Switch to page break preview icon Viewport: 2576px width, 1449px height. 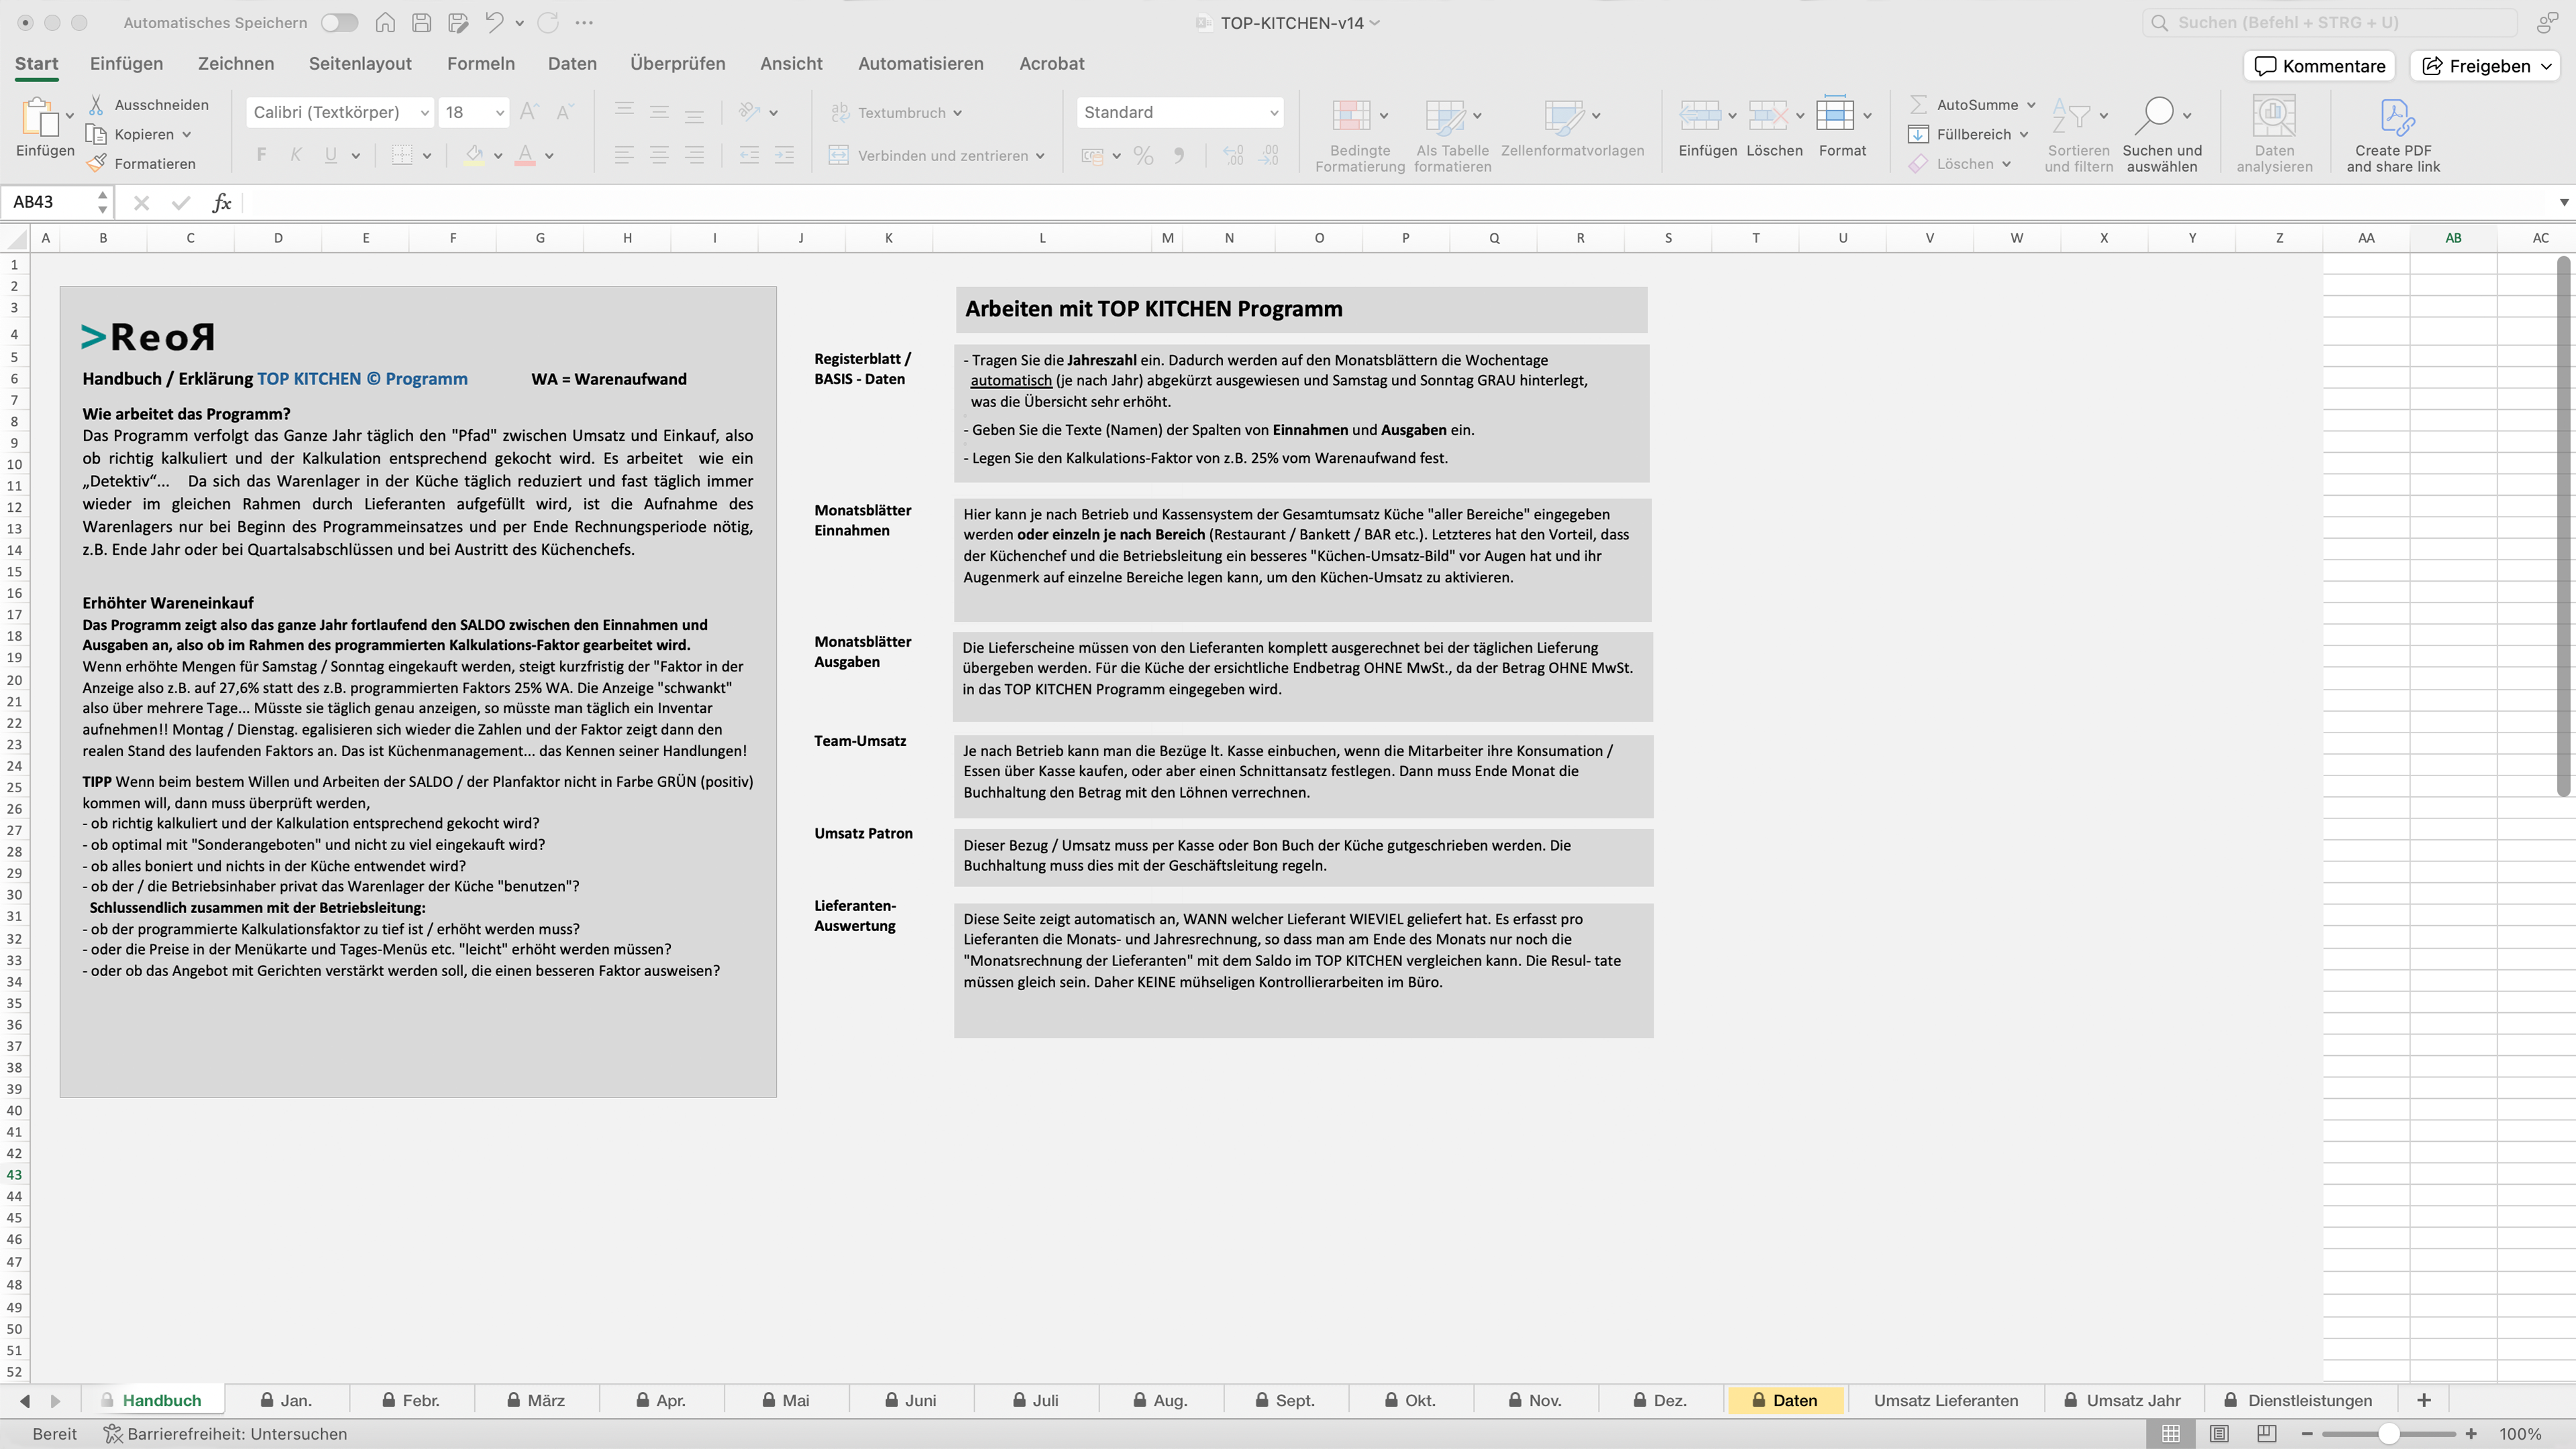point(2266,1433)
